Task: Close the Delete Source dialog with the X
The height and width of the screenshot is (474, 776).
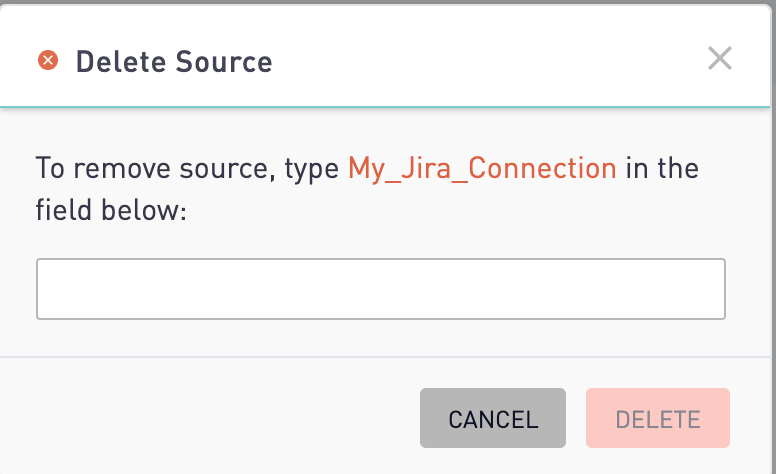Action: (x=720, y=58)
